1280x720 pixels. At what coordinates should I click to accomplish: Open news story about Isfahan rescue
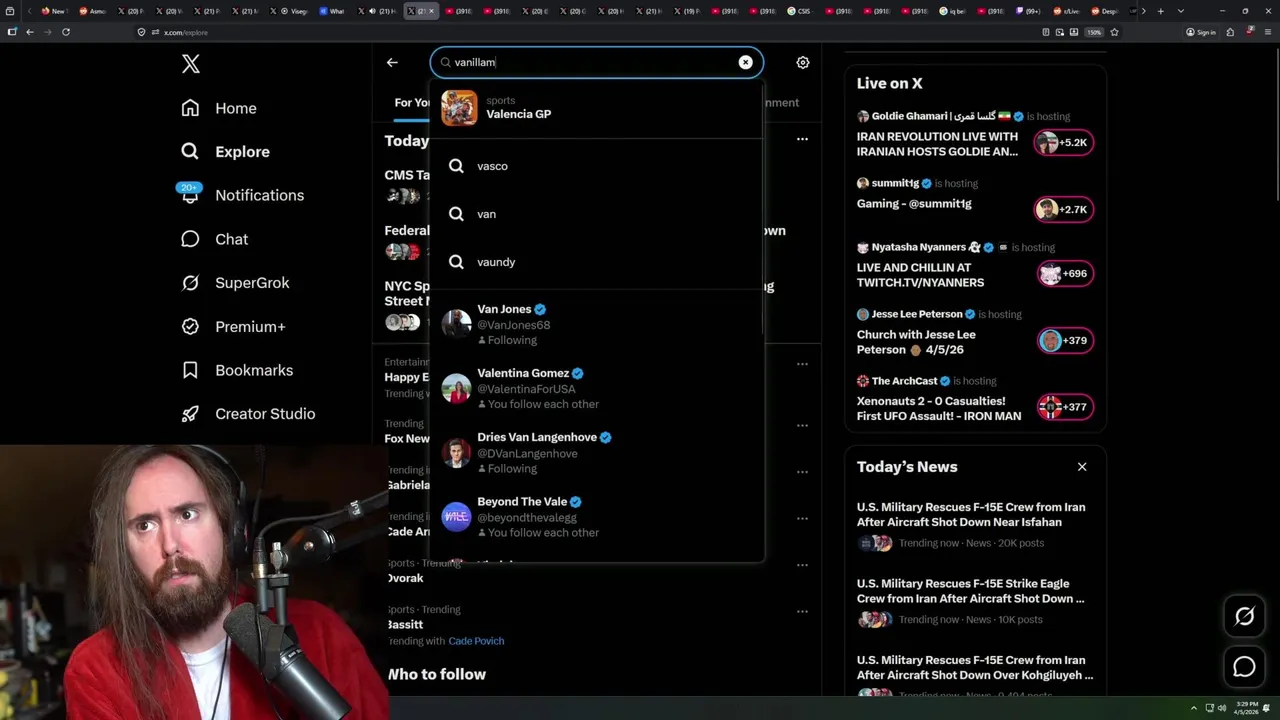pos(971,514)
